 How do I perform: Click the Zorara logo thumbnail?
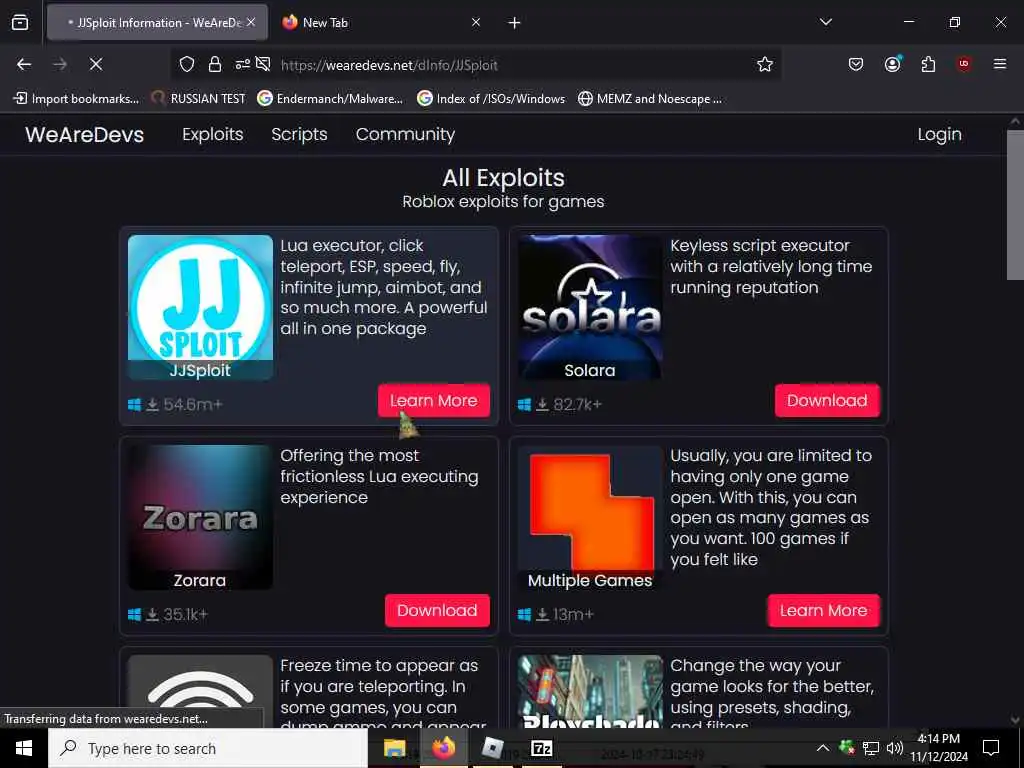click(200, 517)
